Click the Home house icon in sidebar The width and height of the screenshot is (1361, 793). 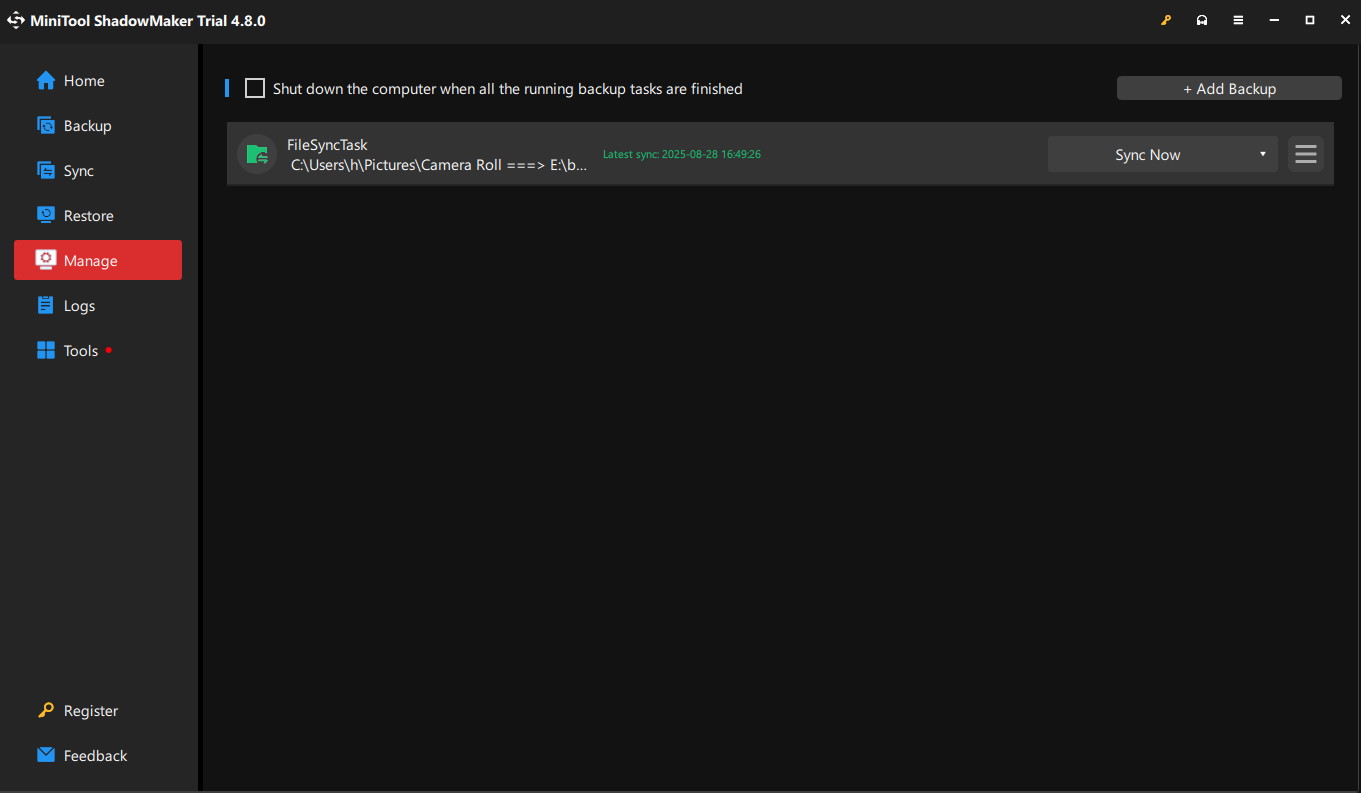46,81
